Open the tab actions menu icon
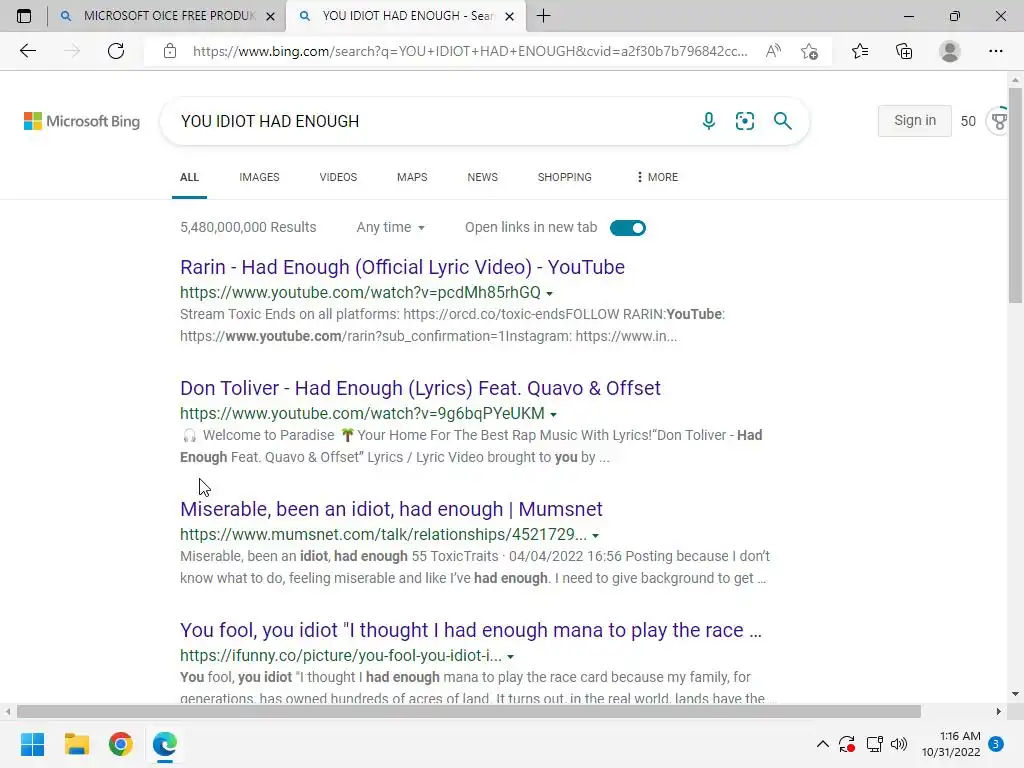Screen dimensions: 1024x768 (x=24, y=16)
